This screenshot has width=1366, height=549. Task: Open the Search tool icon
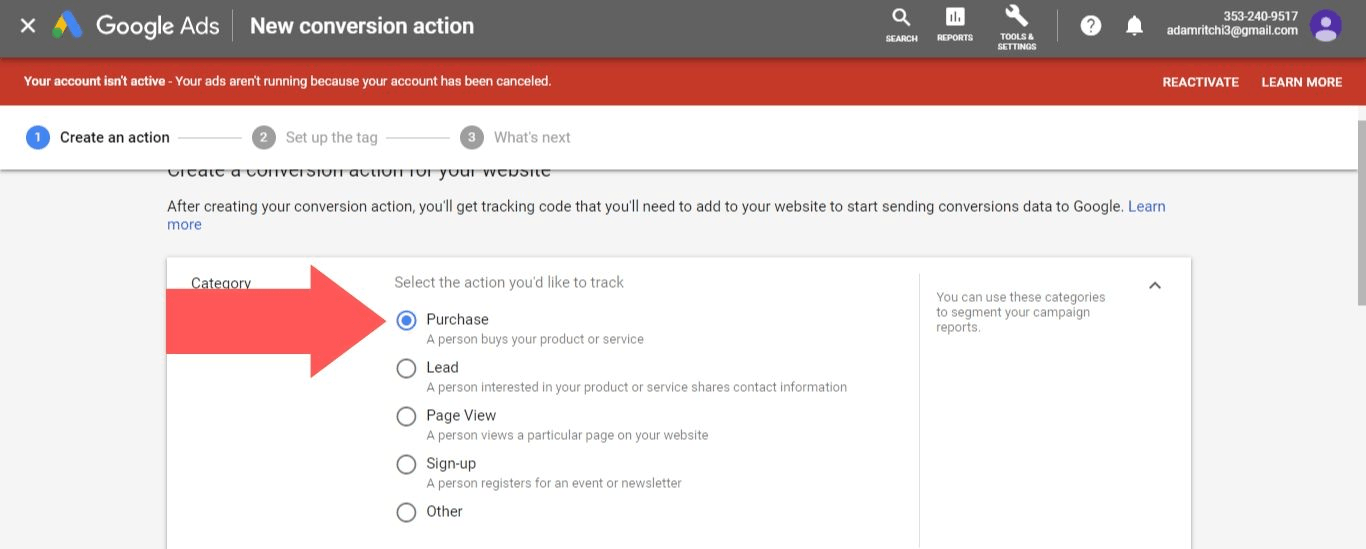tap(901, 24)
